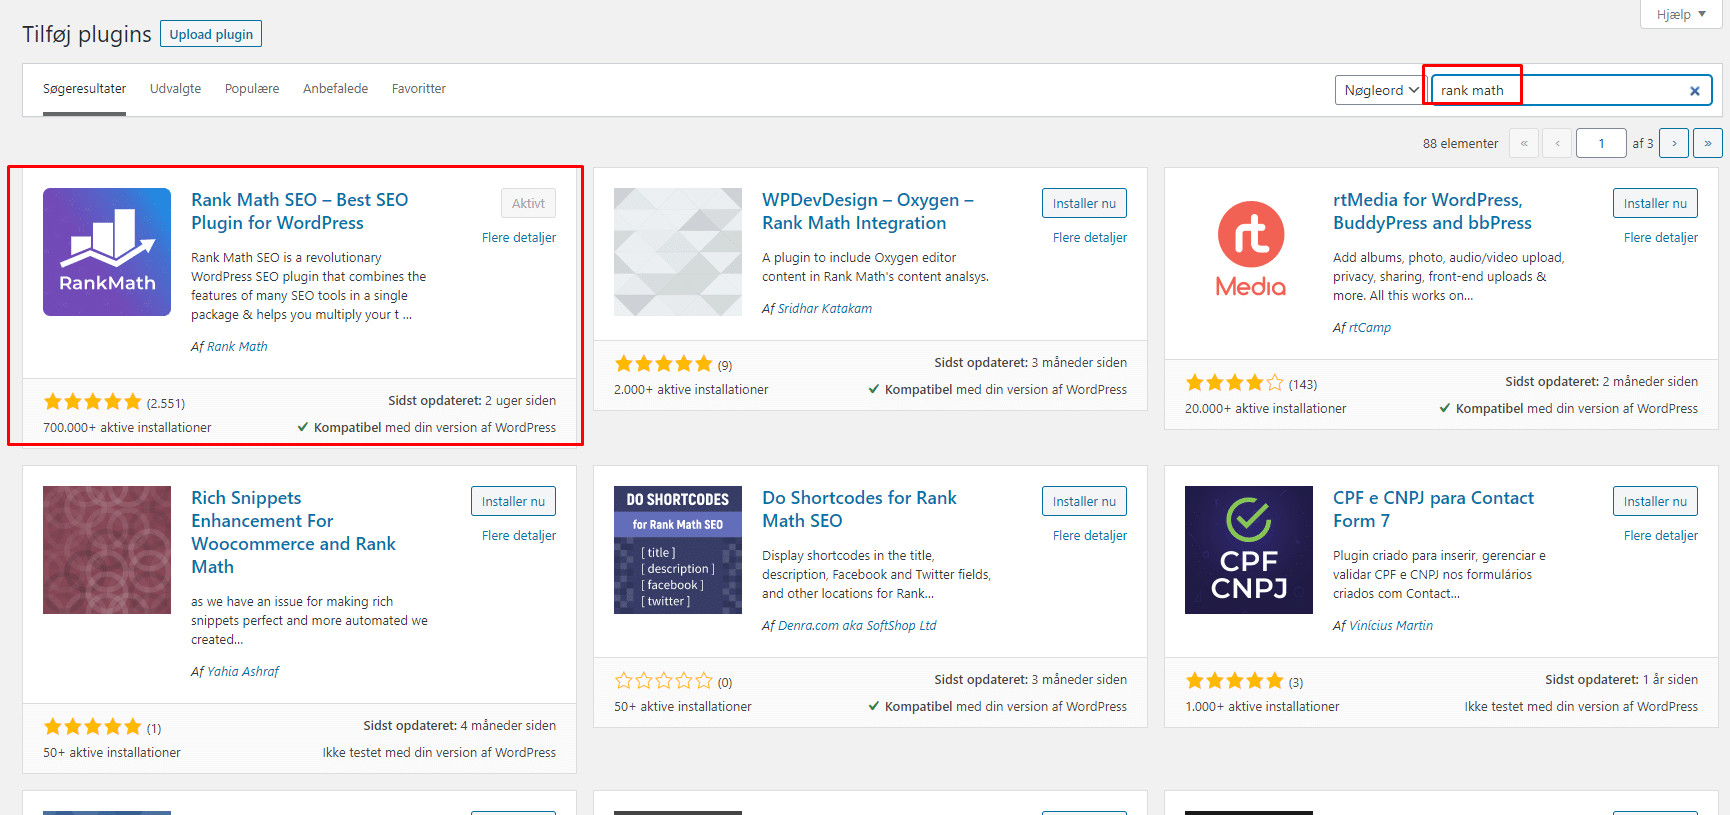Viewport: 1730px width, 815px height.
Task: Click the previous page single arrow
Action: pyautogui.click(x=1557, y=143)
